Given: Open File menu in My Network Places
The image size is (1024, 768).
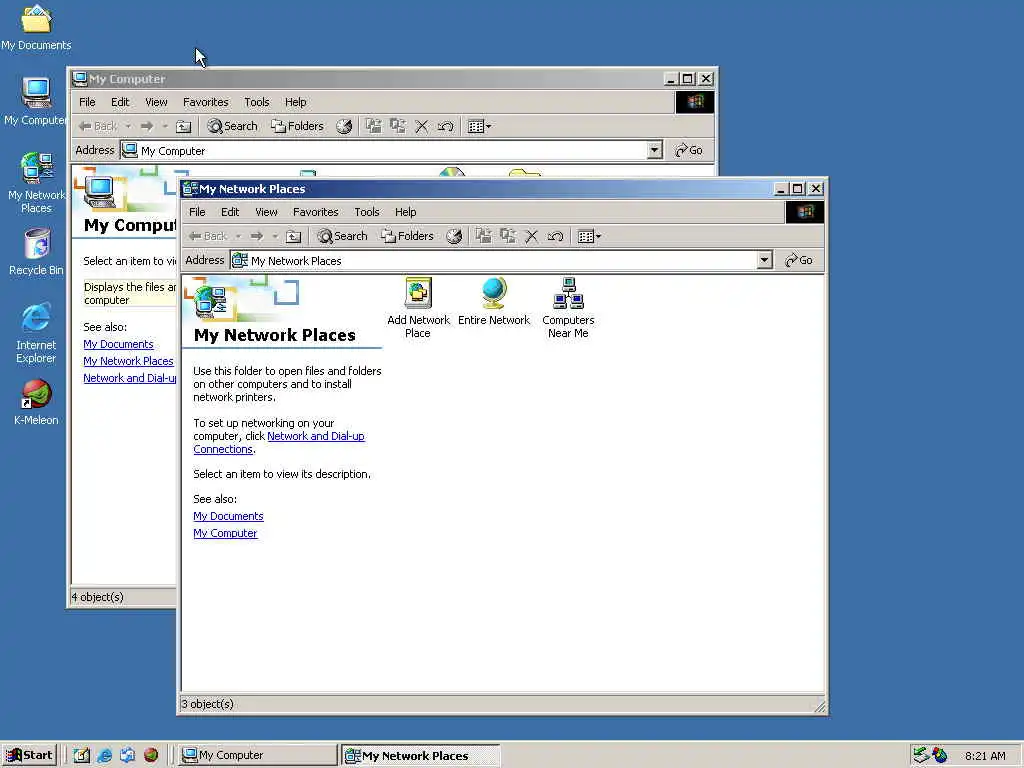Looking at the screenshot, I should pos(197,212).
